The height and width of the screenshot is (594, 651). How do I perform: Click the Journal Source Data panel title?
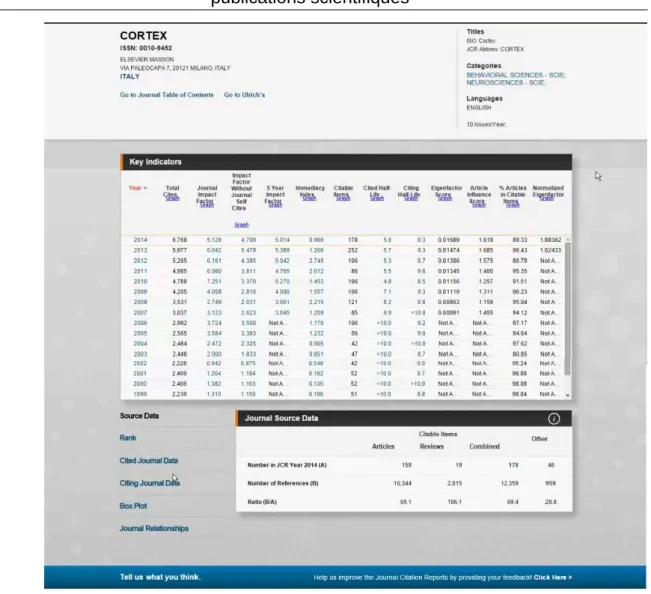tap(281, 418)
